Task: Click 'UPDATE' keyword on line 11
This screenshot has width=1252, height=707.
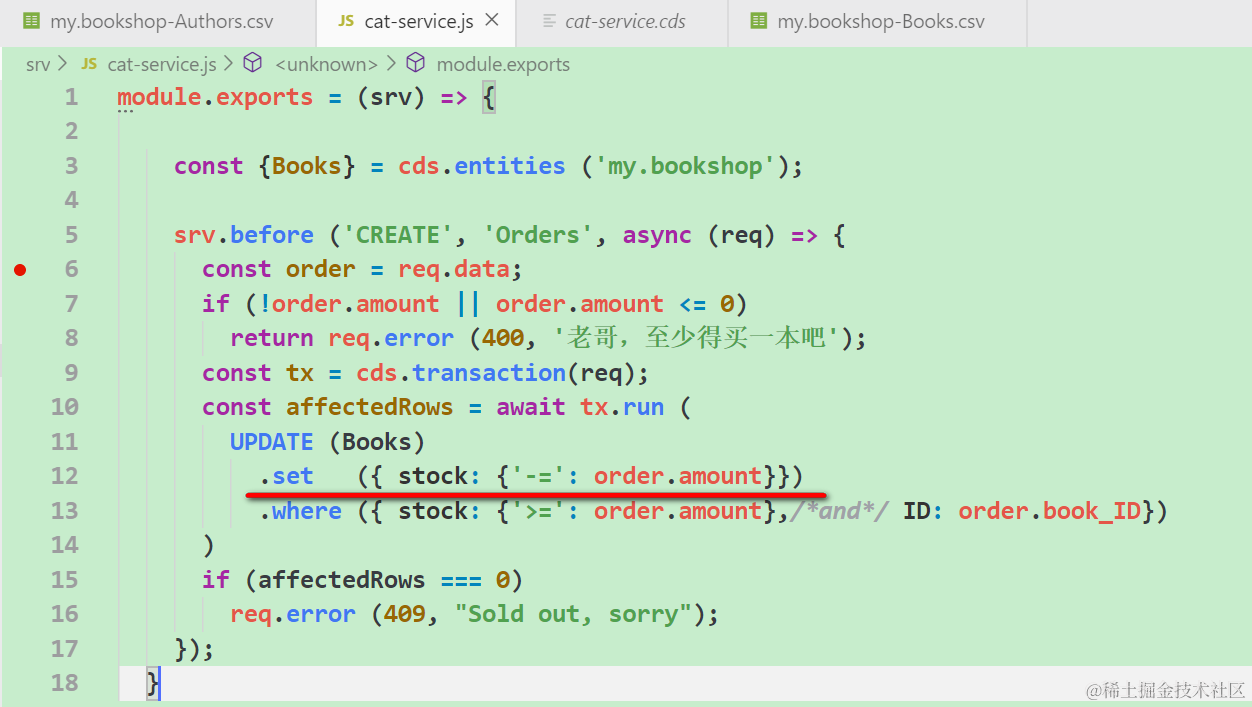Action: pos(272,442)
